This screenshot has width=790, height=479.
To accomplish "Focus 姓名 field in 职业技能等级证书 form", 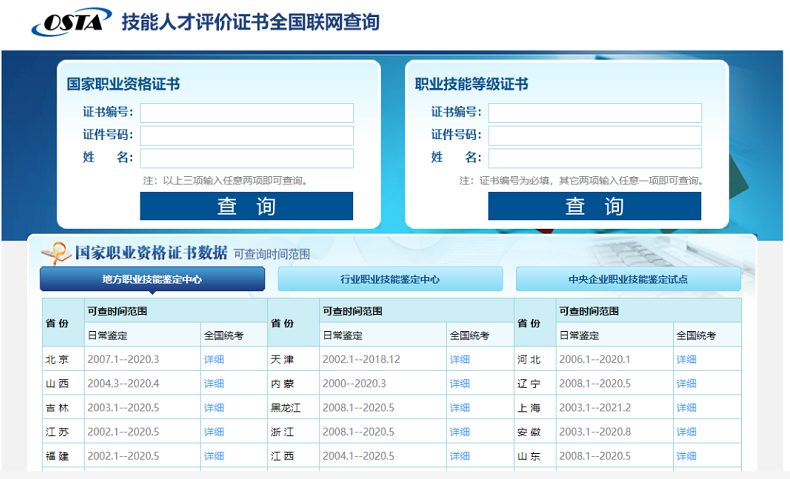I will point(595,158).
